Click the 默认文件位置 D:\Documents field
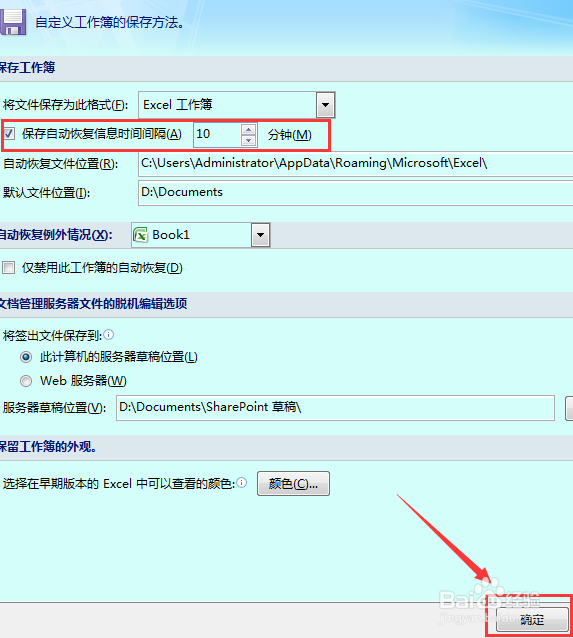The width and height of the screenshot is (573, 638). click(x=356, y=194)
